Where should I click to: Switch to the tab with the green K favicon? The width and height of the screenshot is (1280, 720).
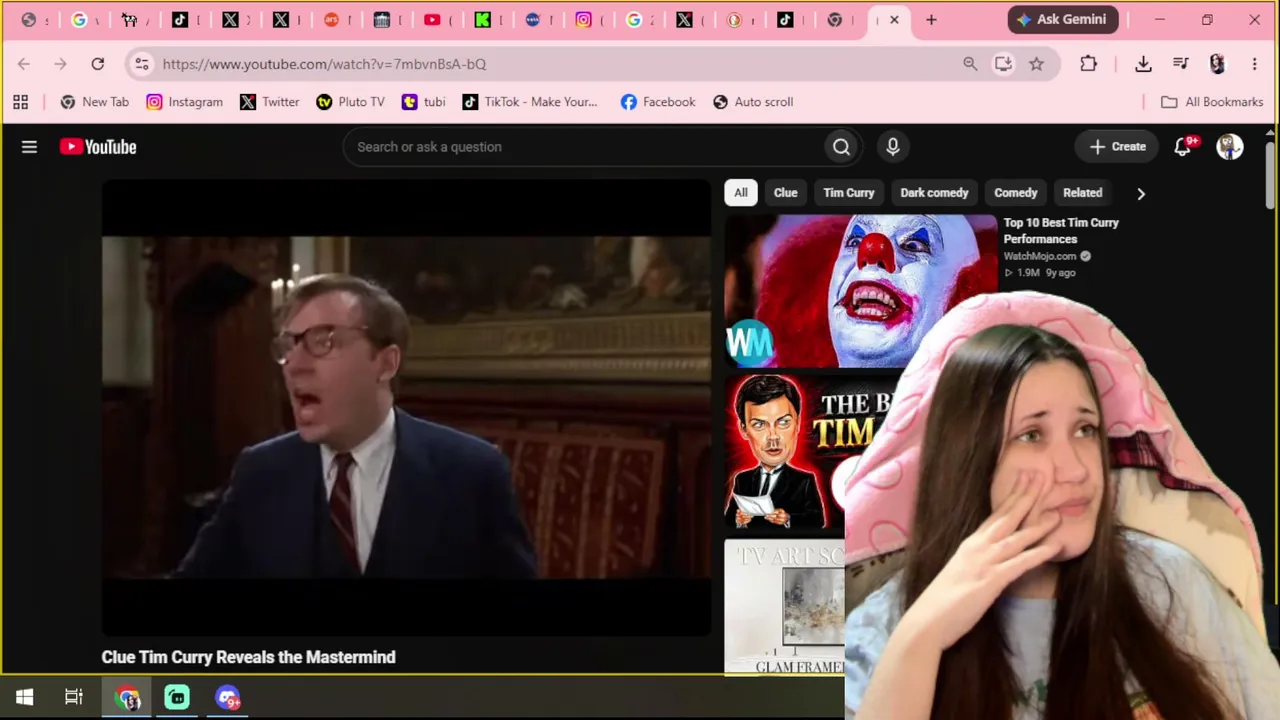click(x=483, y=20)
